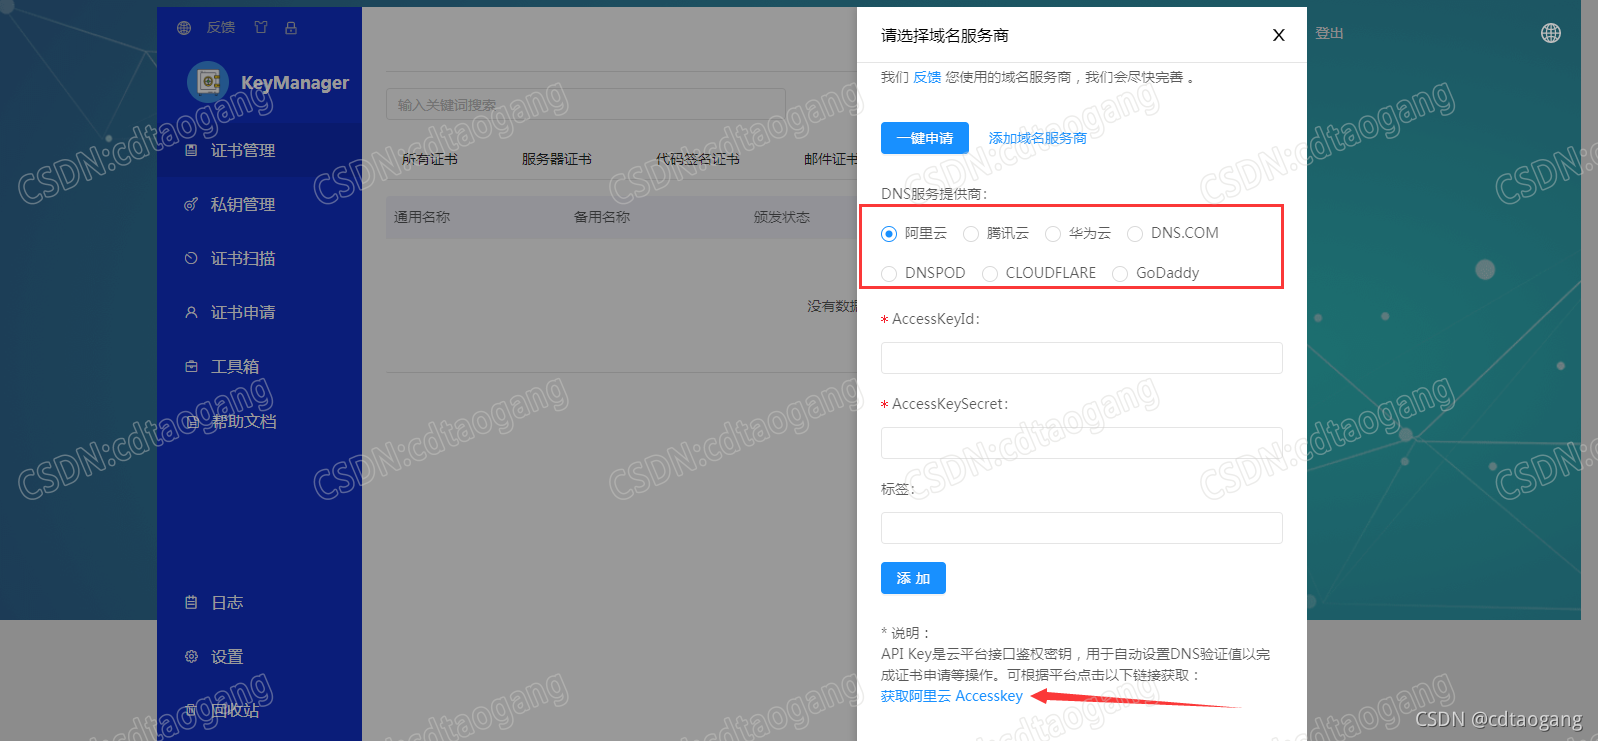This screenshot has width=1598, height=741.
Task: Click the 输入关键词搜索 search box
Action: click(586, 104)
